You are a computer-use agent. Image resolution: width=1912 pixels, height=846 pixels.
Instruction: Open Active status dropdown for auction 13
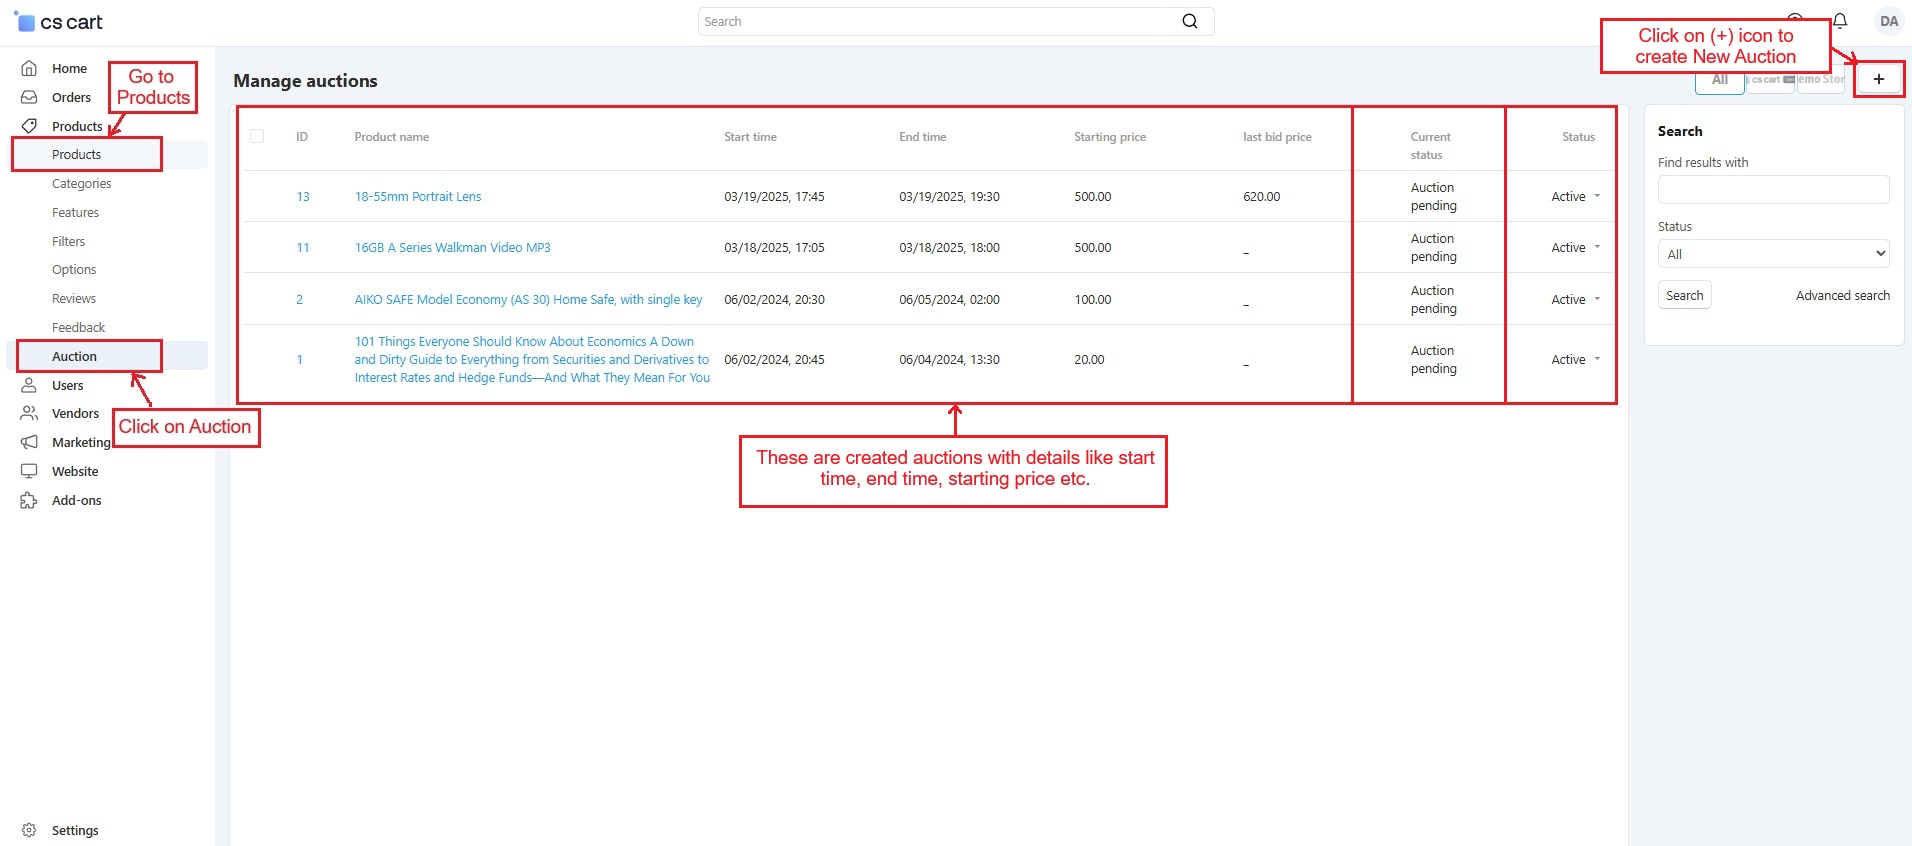pyautogui.click(x=1575, y=197)
